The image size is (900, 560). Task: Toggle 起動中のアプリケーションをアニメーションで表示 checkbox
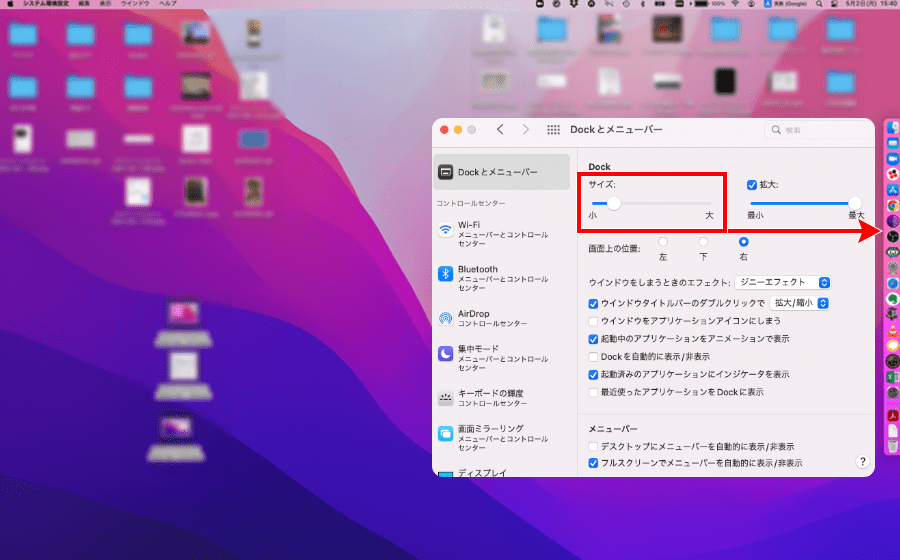click(x=593, y=339)
